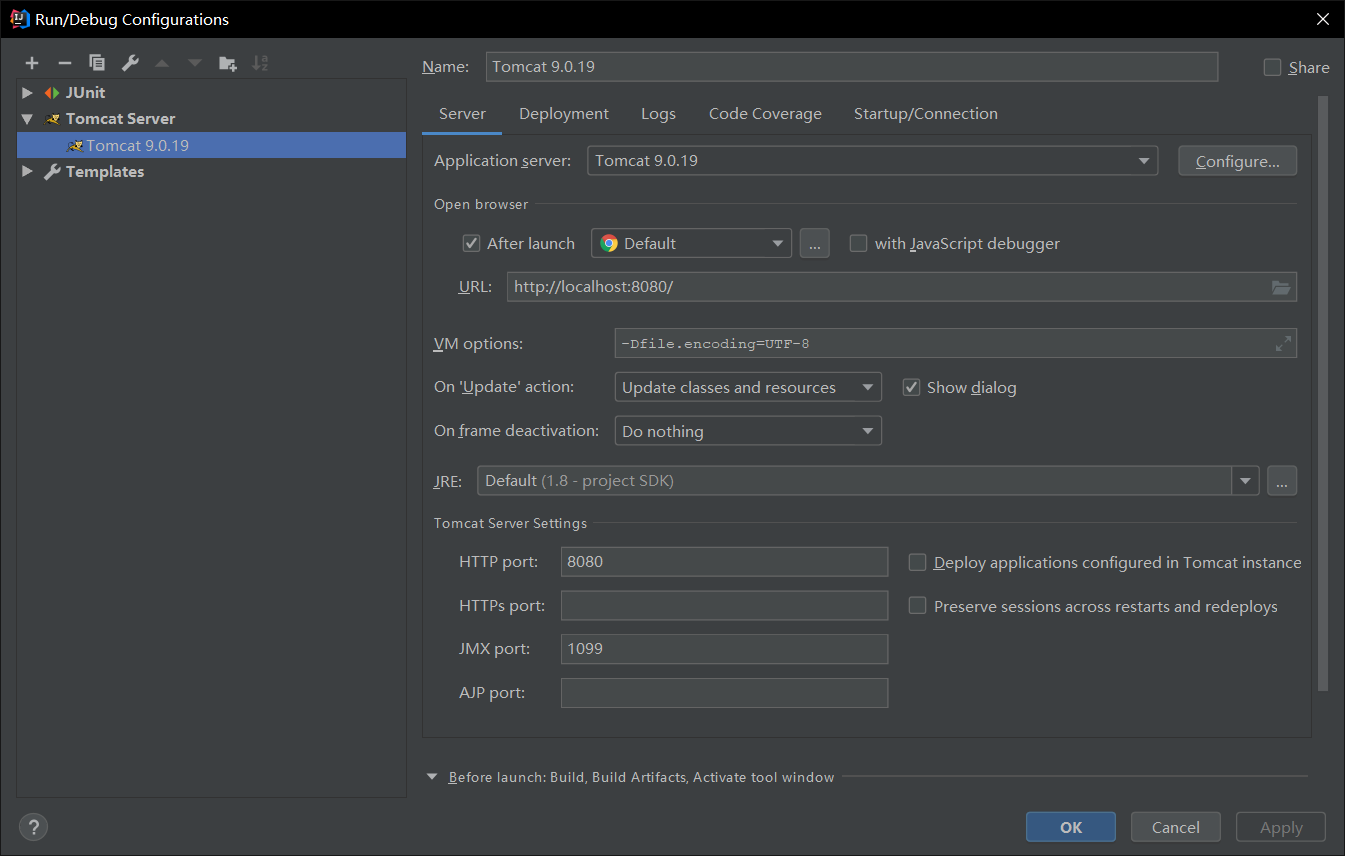The image size is (1345, 856).
Task: Click the Cancel button
Action: pyautogui.click(x=1176, y=827)
